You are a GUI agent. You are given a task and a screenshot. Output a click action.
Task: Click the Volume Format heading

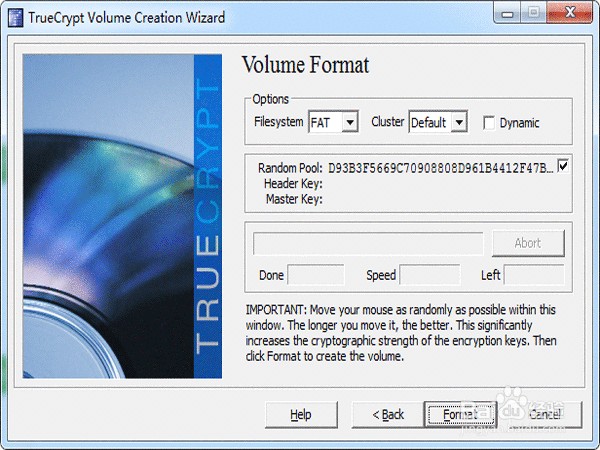point(305,65)
